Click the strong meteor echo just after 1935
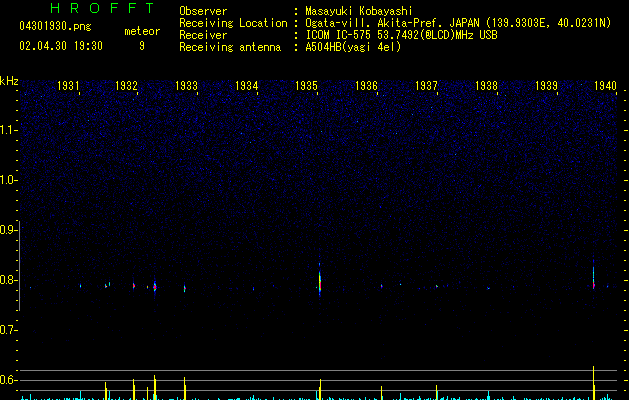Viewport: 629px width, 400px height. (x=320, y=280)
